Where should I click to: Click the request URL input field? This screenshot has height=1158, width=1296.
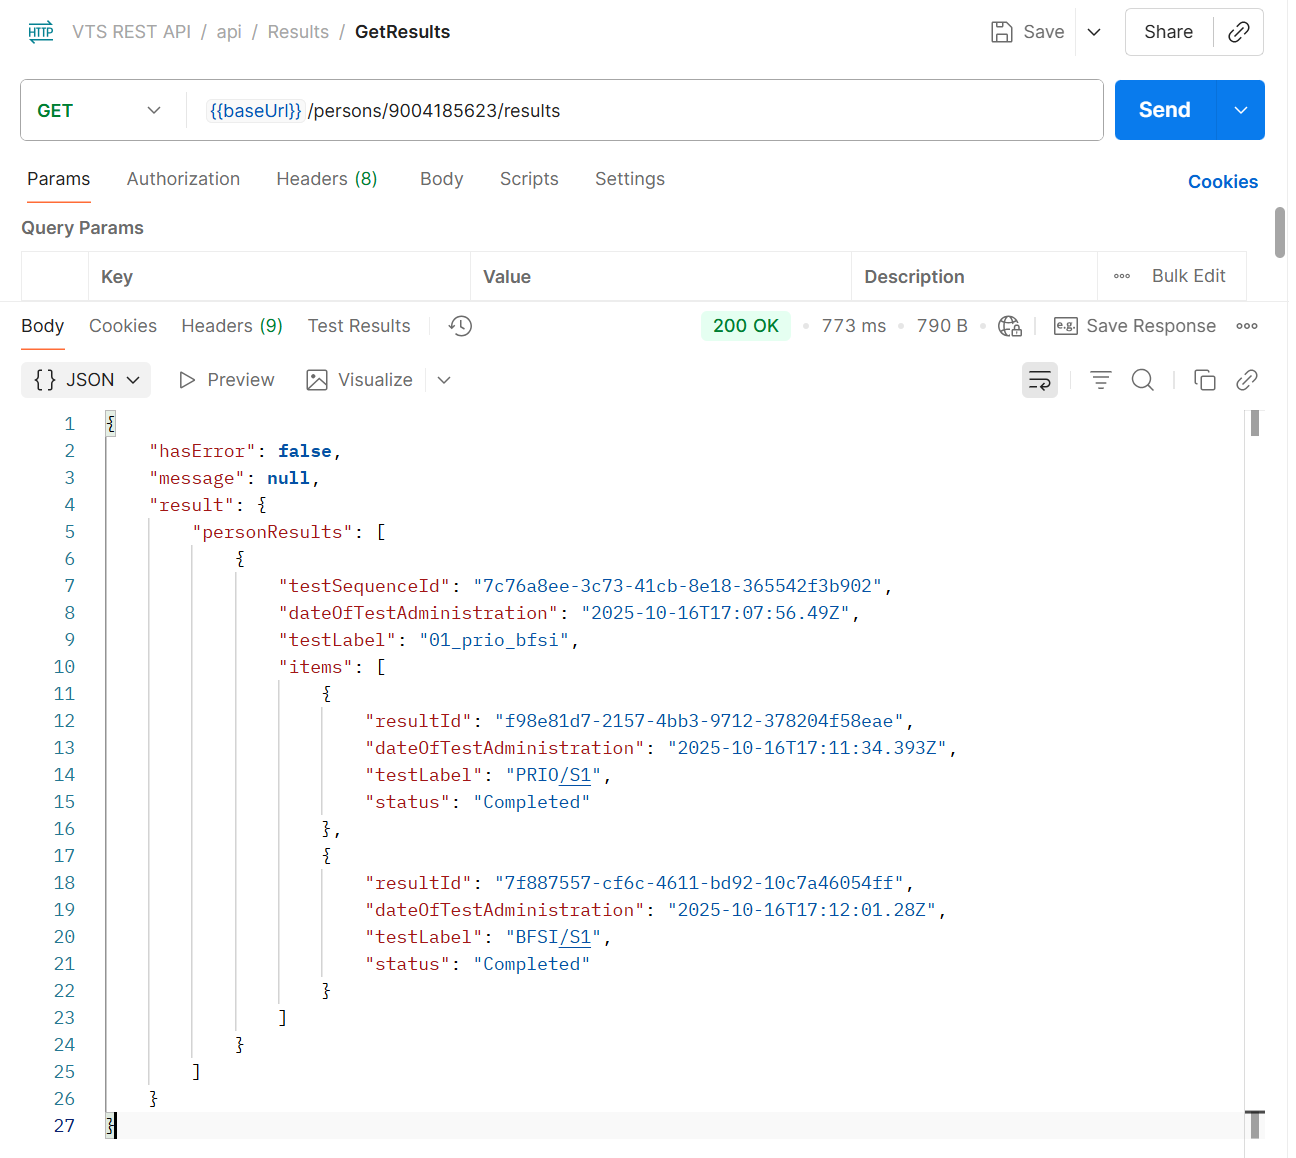point(700,110)
